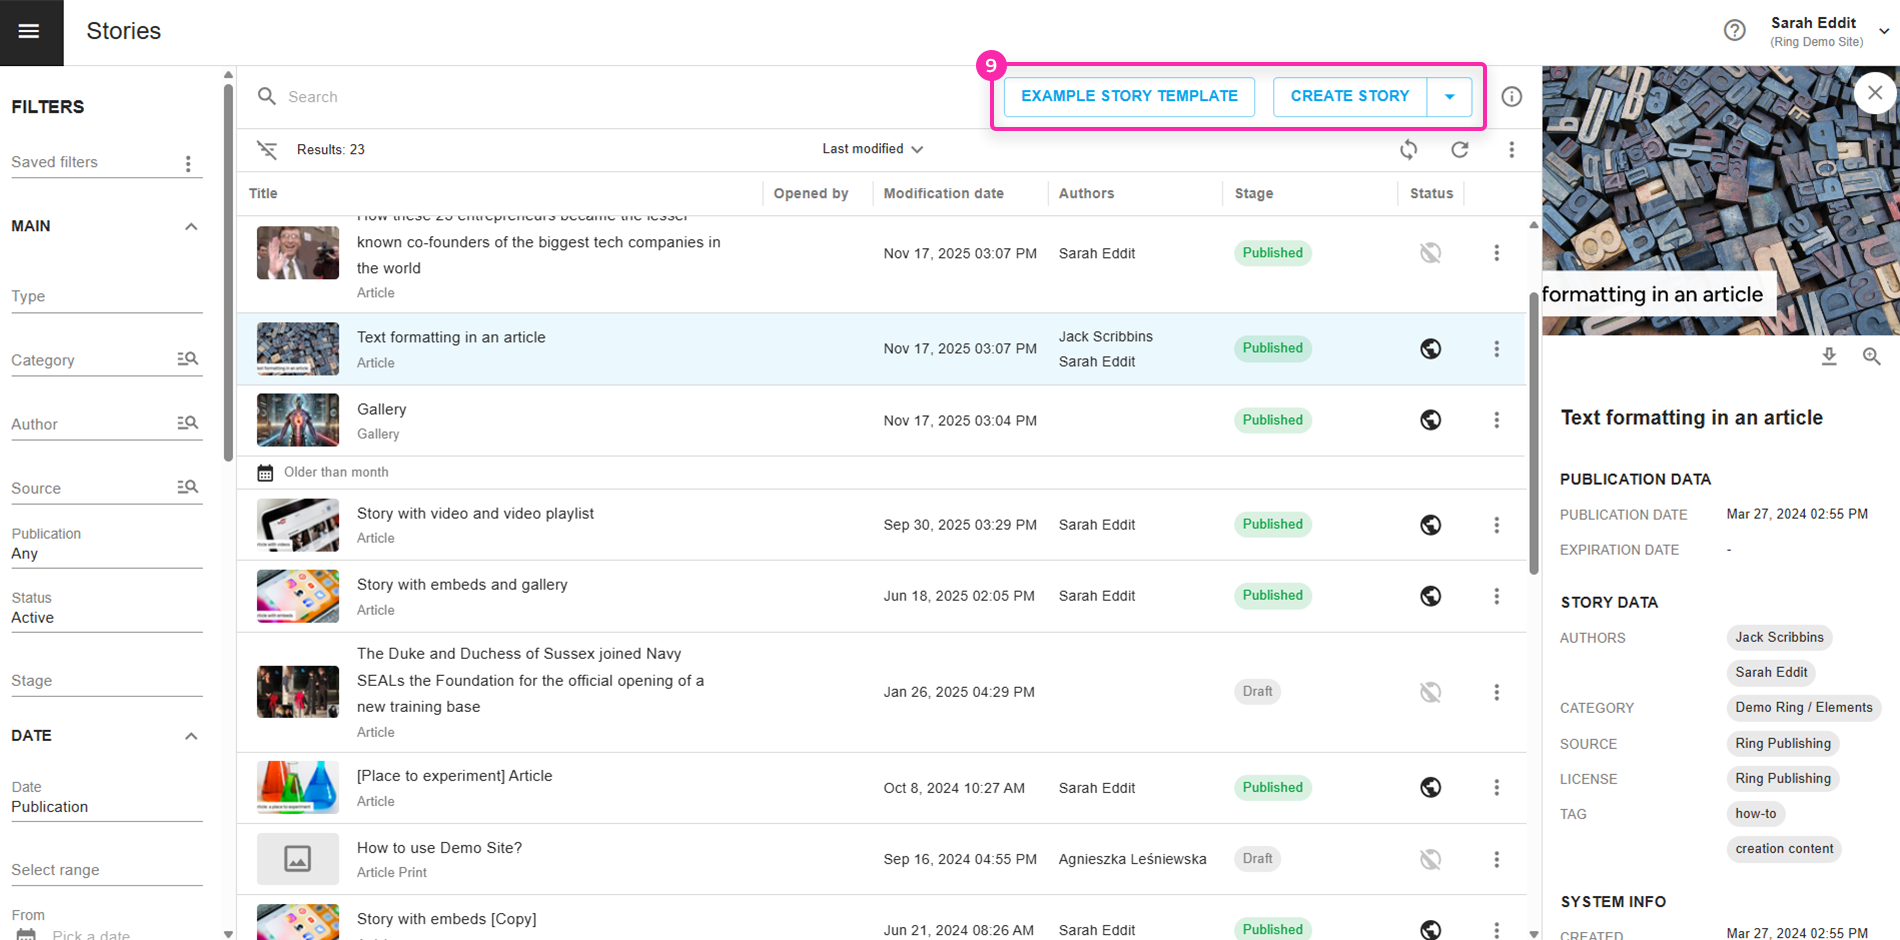Image resolution: width=1900 pixels, height=940 pixels.
Task: Click the help question mark icon
Action: 1734,31
